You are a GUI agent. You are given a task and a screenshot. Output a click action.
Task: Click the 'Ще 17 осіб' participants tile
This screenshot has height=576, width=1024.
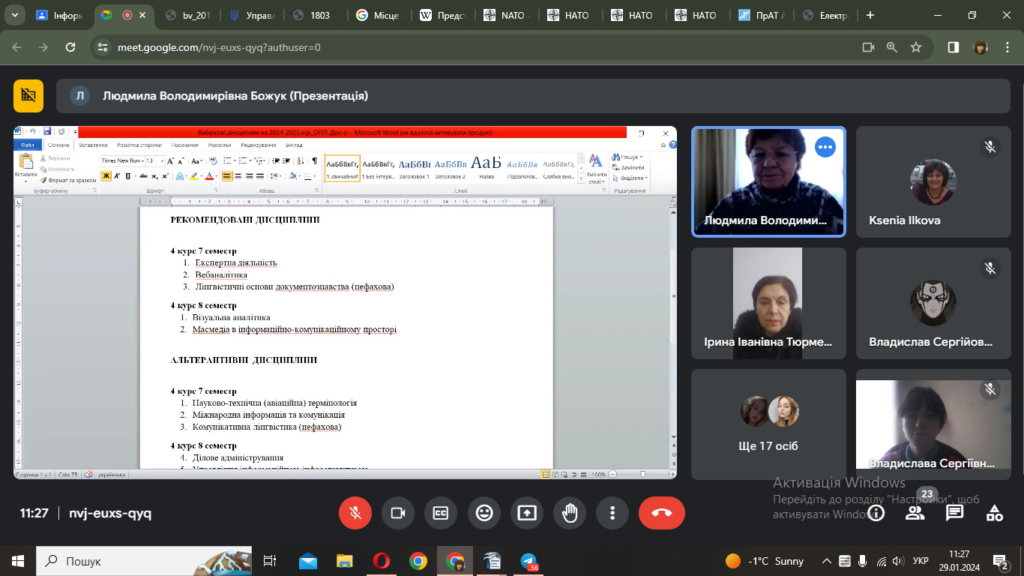(767, 424)
